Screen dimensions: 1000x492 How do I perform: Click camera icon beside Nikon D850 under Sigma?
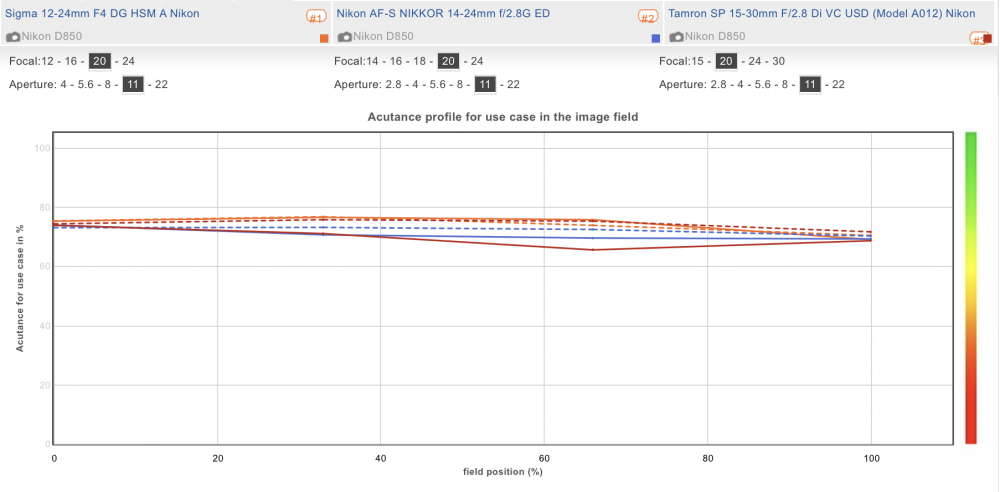pyautogui.click(x=13, y=37)
